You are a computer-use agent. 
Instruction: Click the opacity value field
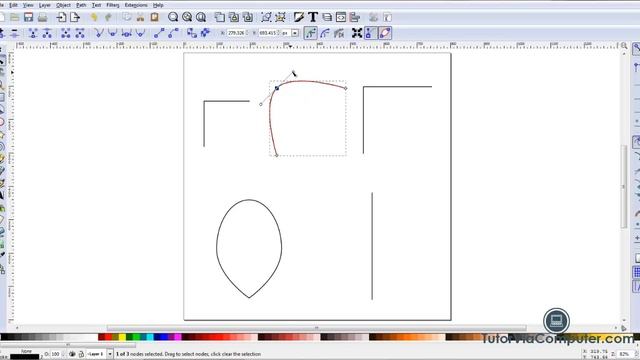[56, 354]
